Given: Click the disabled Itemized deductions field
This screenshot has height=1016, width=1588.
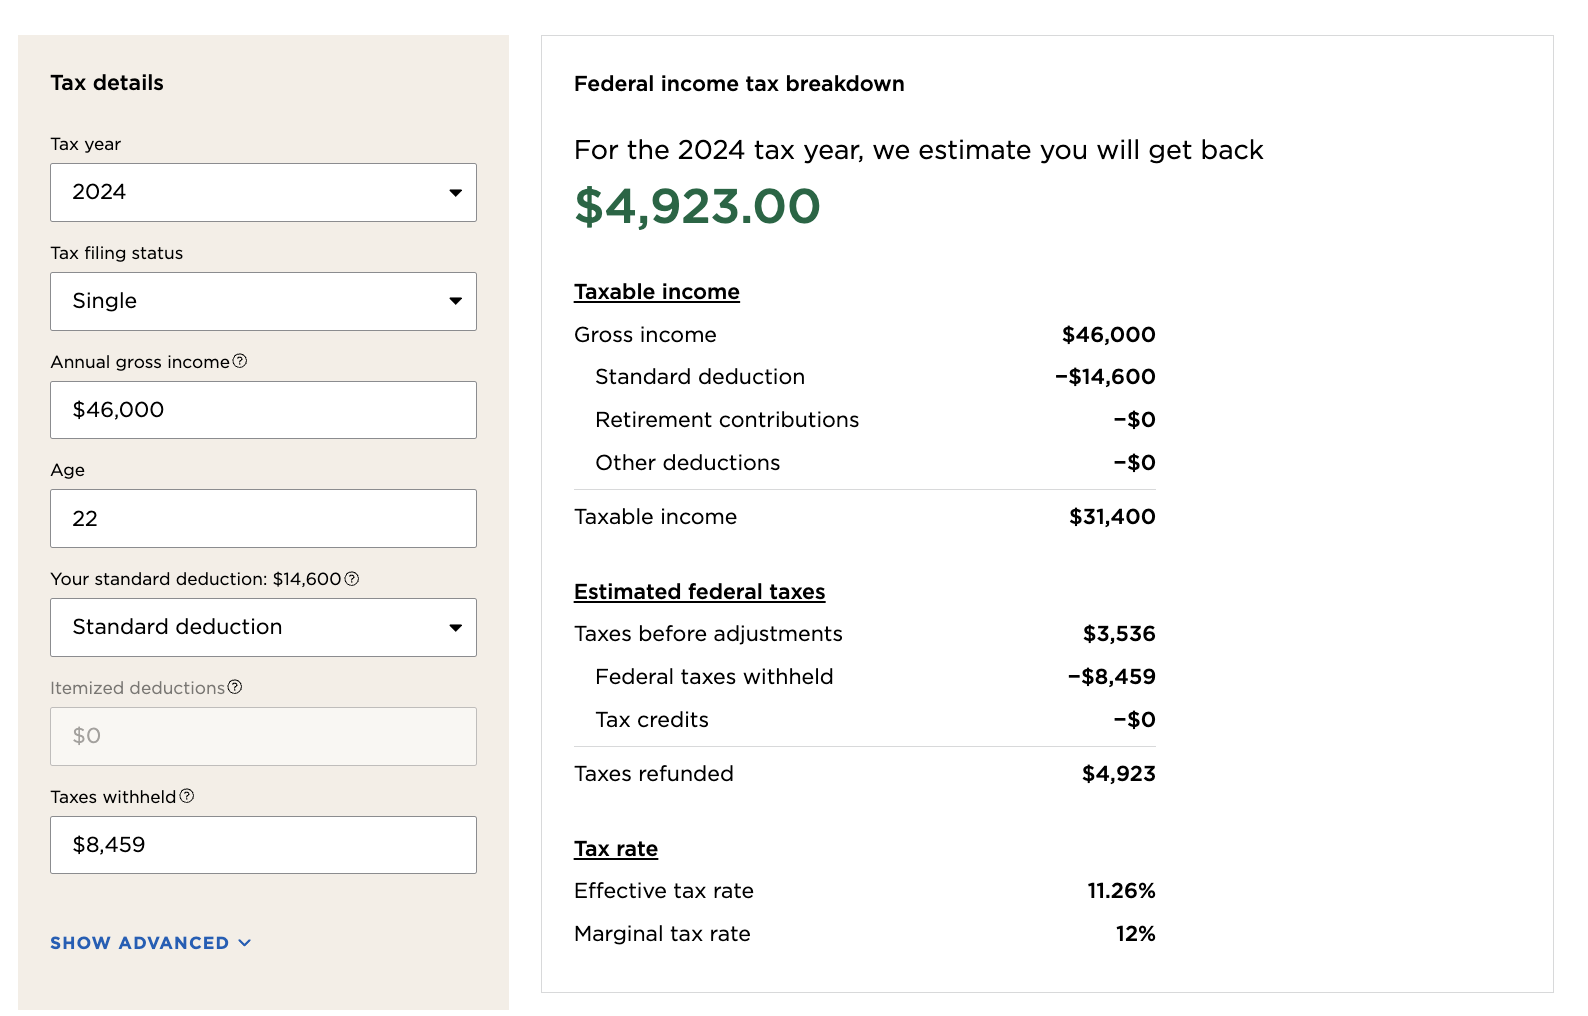Looking at the screenshot, I should [263, 736].
